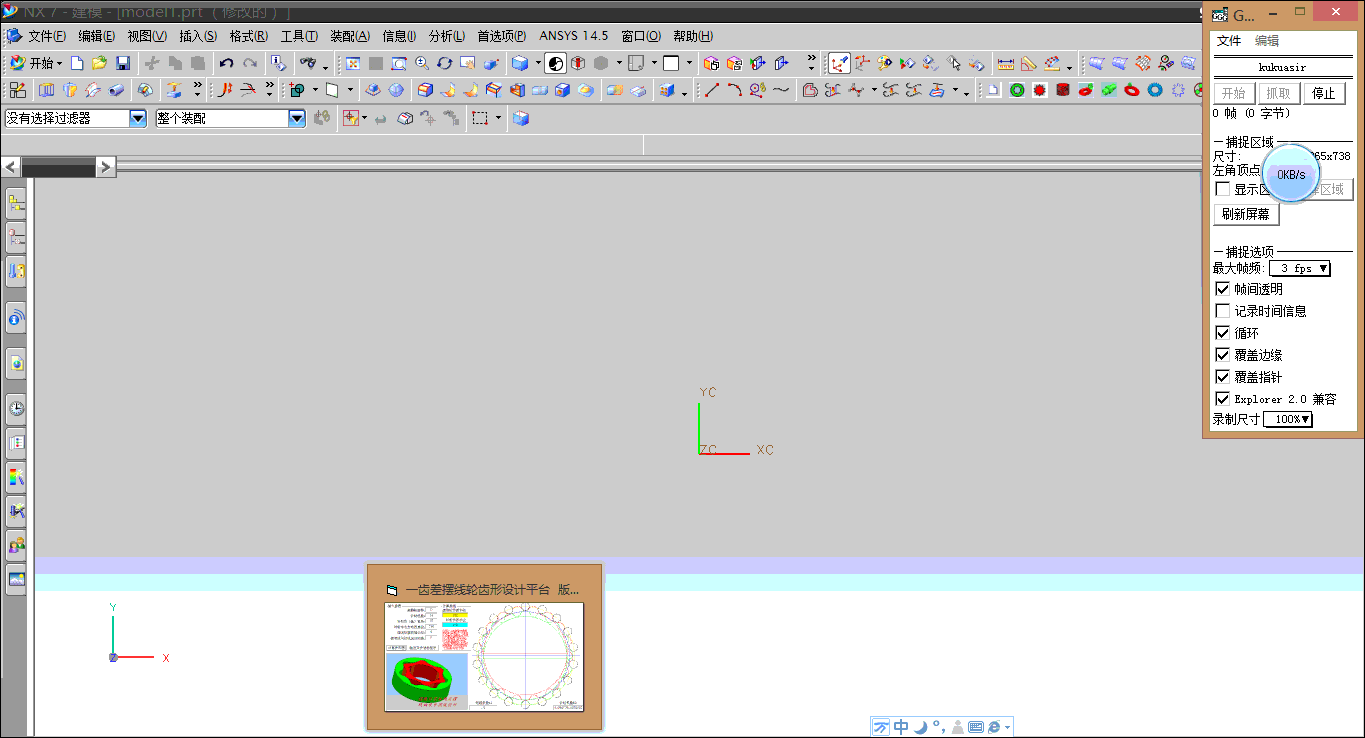Click the measure angle triangle icon

pyautogui.click(x=1029, y=63)
